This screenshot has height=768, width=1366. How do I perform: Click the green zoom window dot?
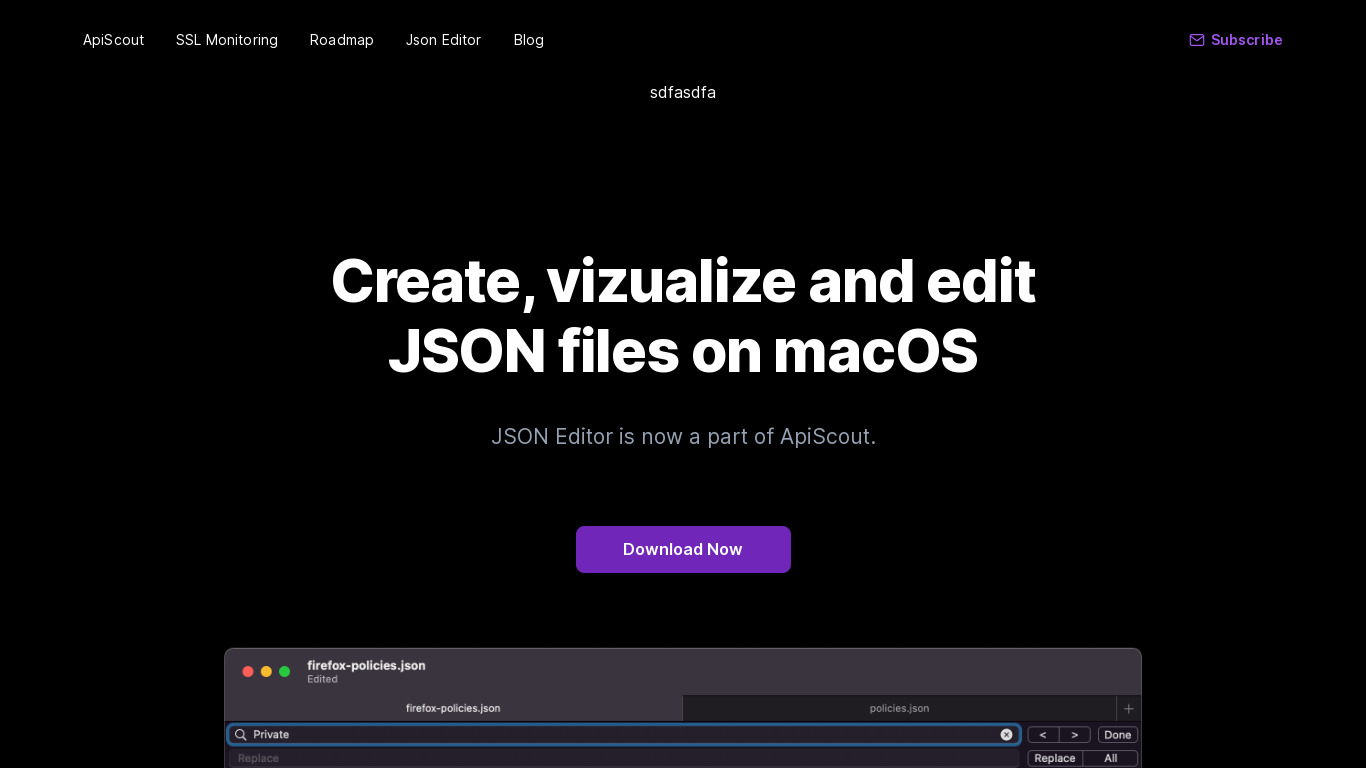point(284,672)
